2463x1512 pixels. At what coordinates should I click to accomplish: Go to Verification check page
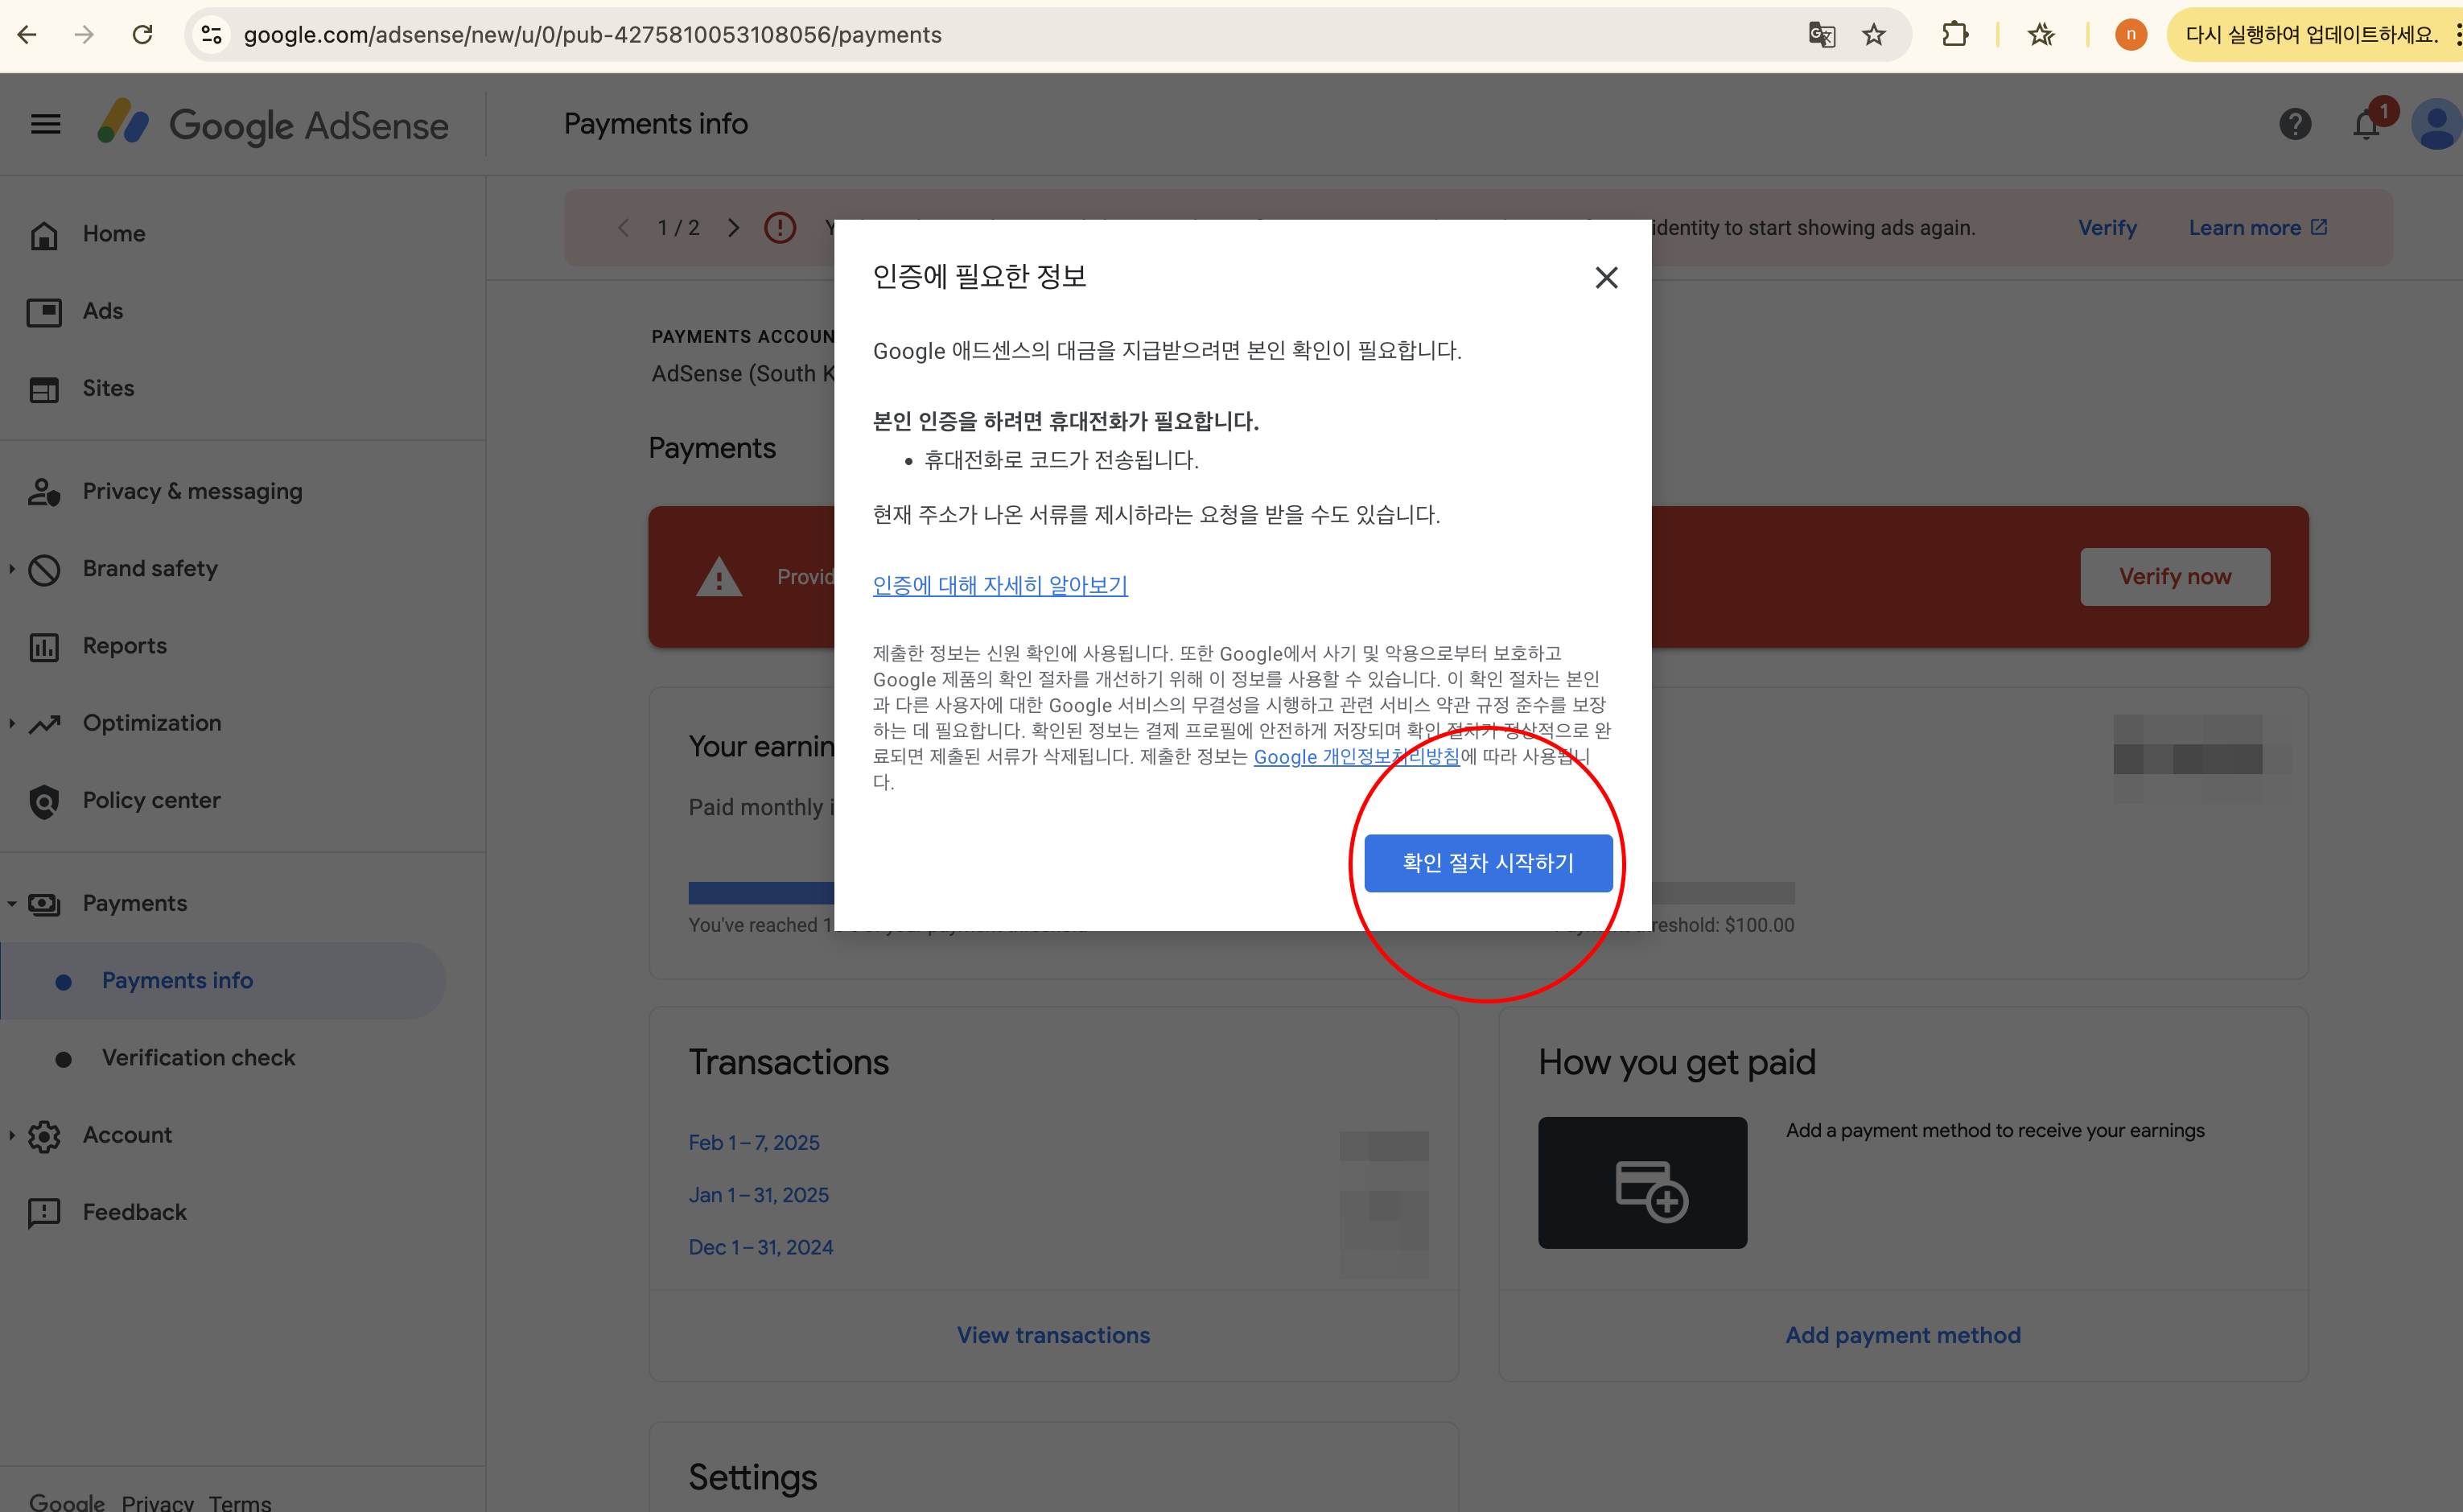(198, 1057)
